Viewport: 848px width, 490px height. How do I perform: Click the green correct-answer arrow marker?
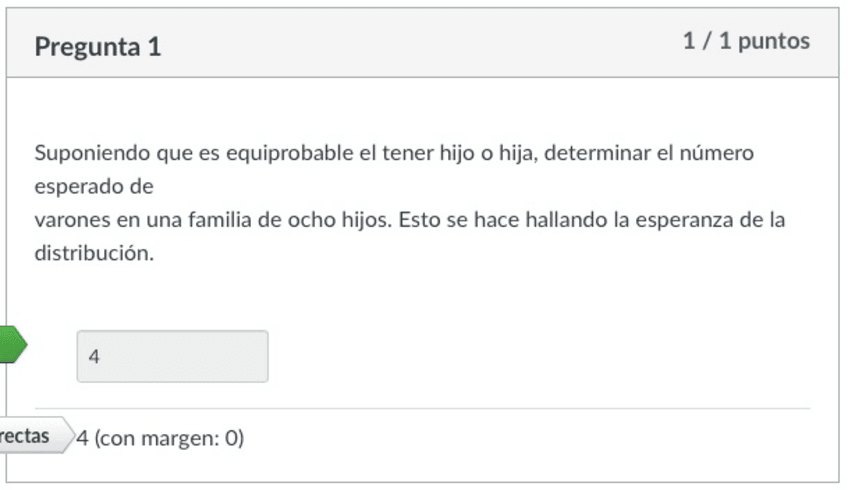[x=12, y=344]
